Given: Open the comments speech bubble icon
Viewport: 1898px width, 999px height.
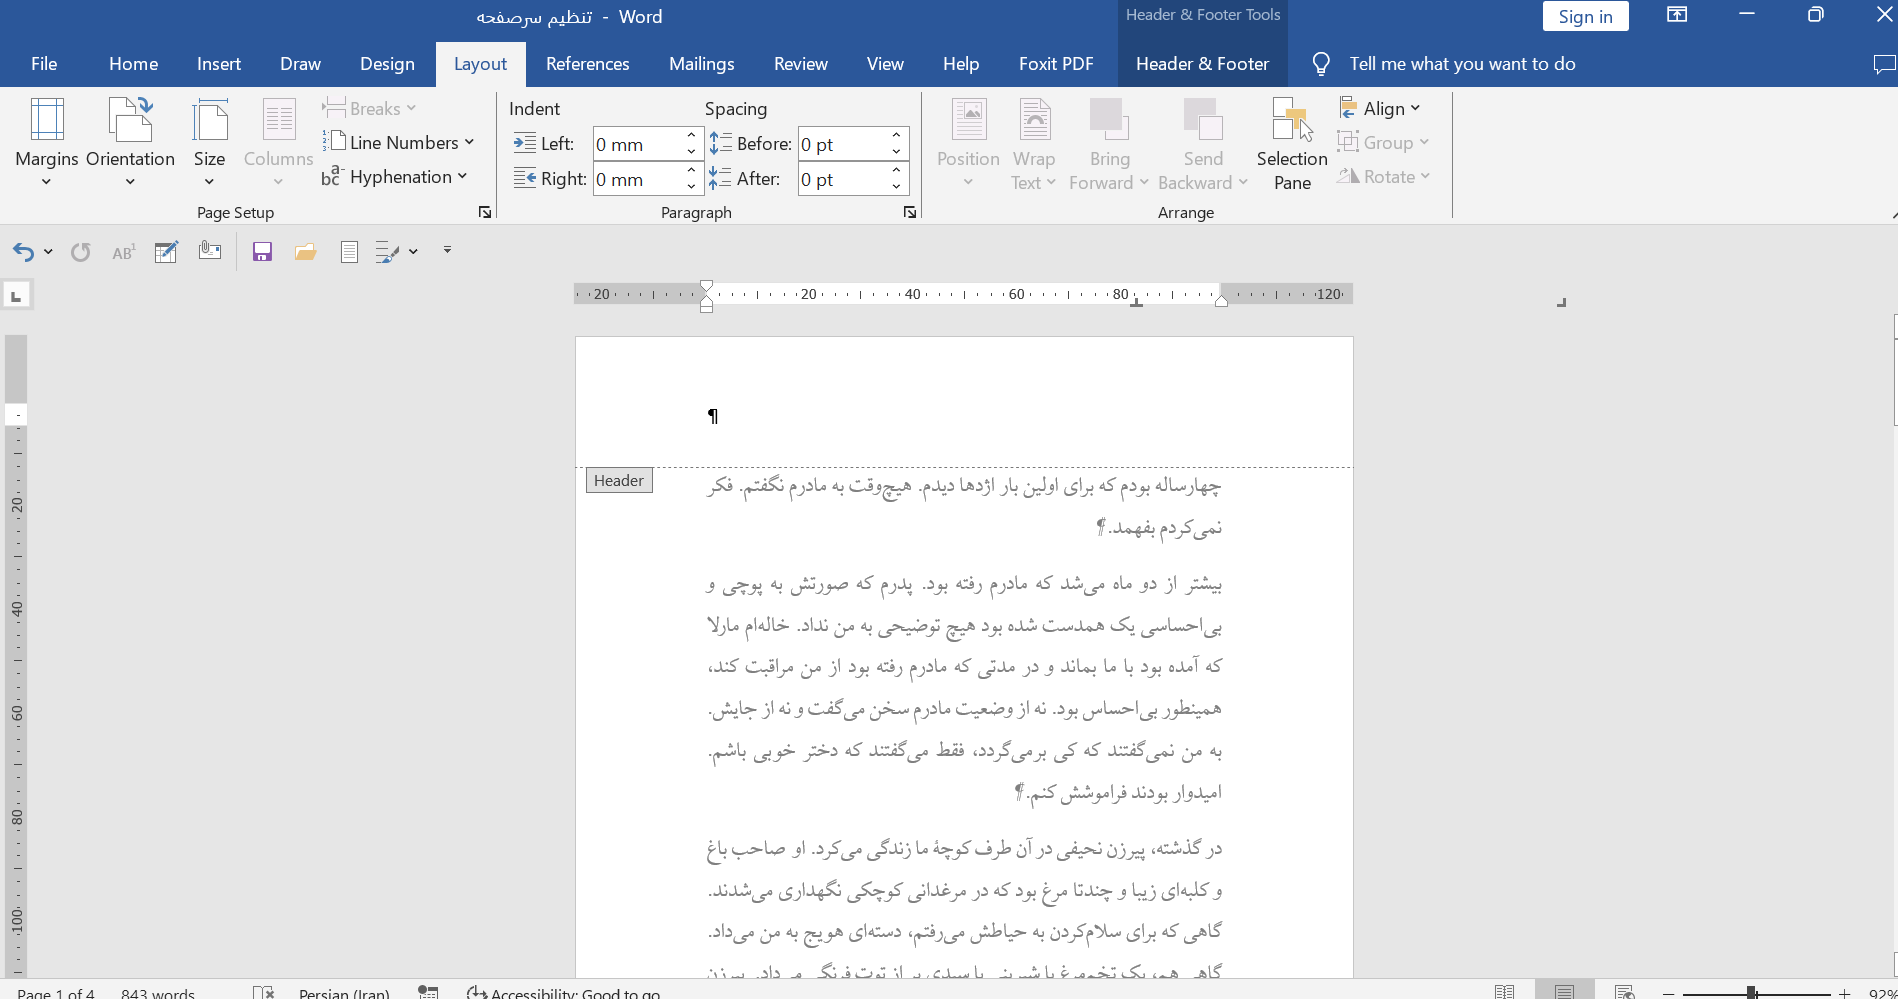Looking at the screenshot, I should pyautogui.click(x=1884, y=64).
